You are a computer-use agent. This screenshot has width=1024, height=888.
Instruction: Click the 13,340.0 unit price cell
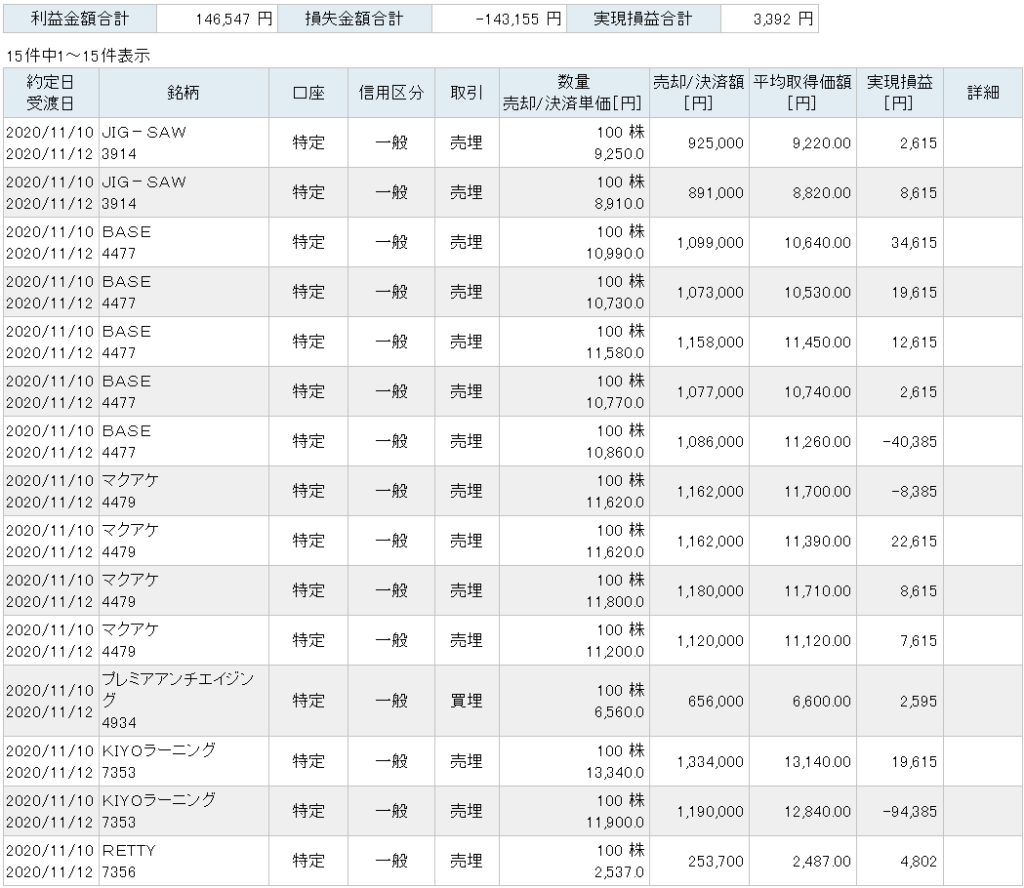(615, 772)
